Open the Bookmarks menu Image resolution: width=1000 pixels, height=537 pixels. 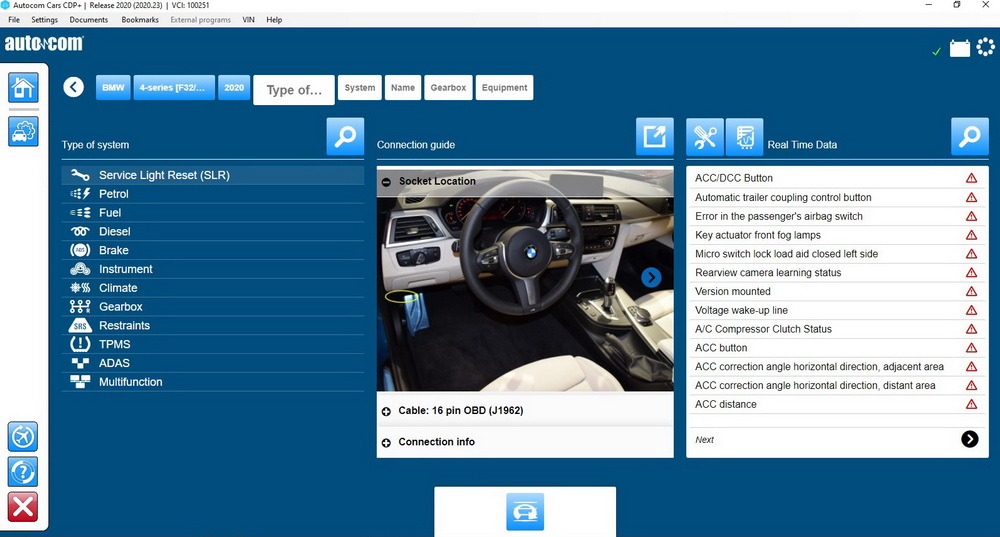coord(139,20)
